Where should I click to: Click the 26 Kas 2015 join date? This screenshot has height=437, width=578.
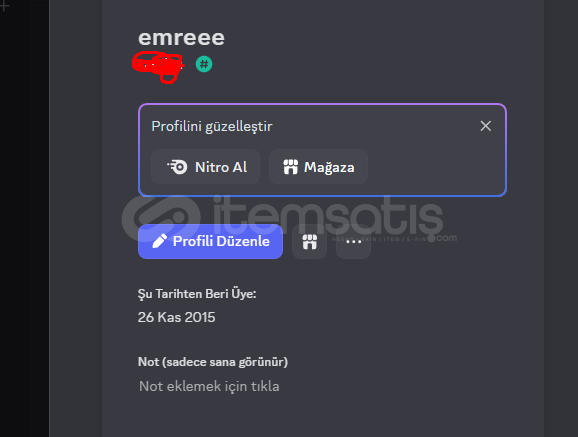[x=176, y=317]
